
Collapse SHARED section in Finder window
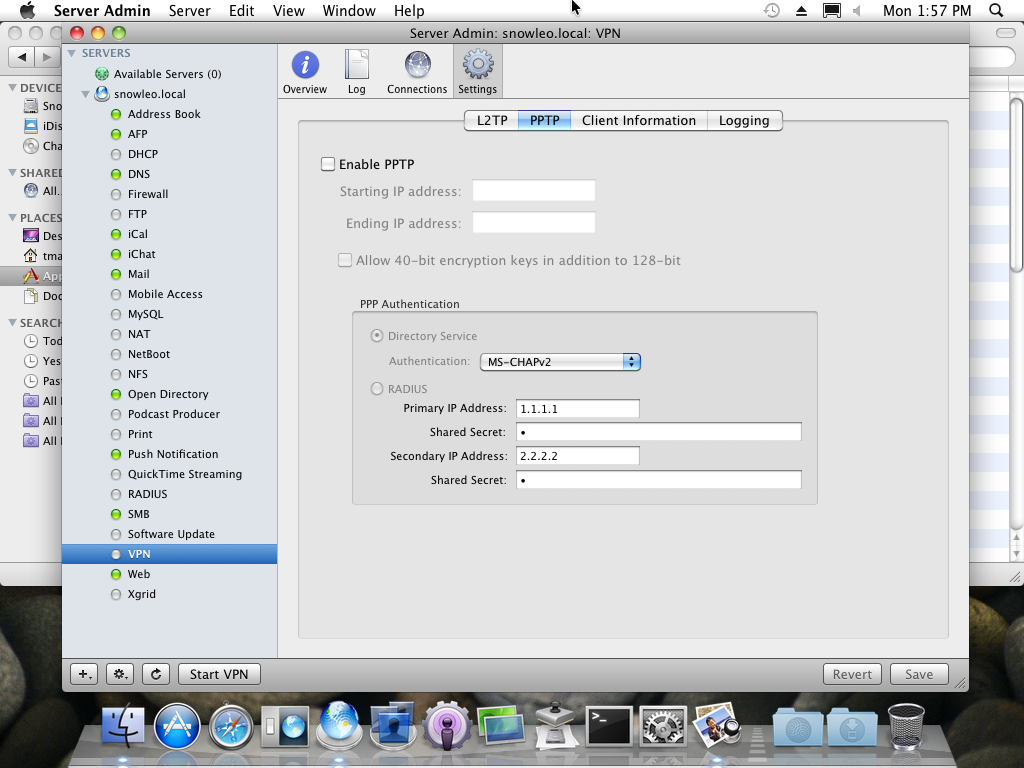coord(12,172)
